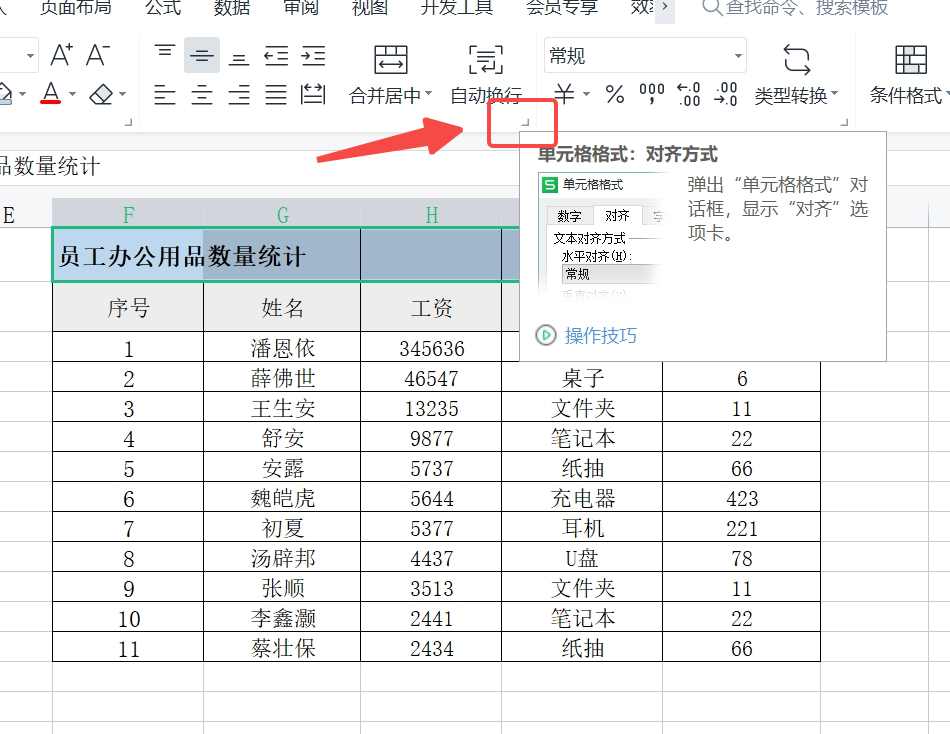Screen dimensions: 950x734
Task: Select header cell 工资
Action: point(431,307)
